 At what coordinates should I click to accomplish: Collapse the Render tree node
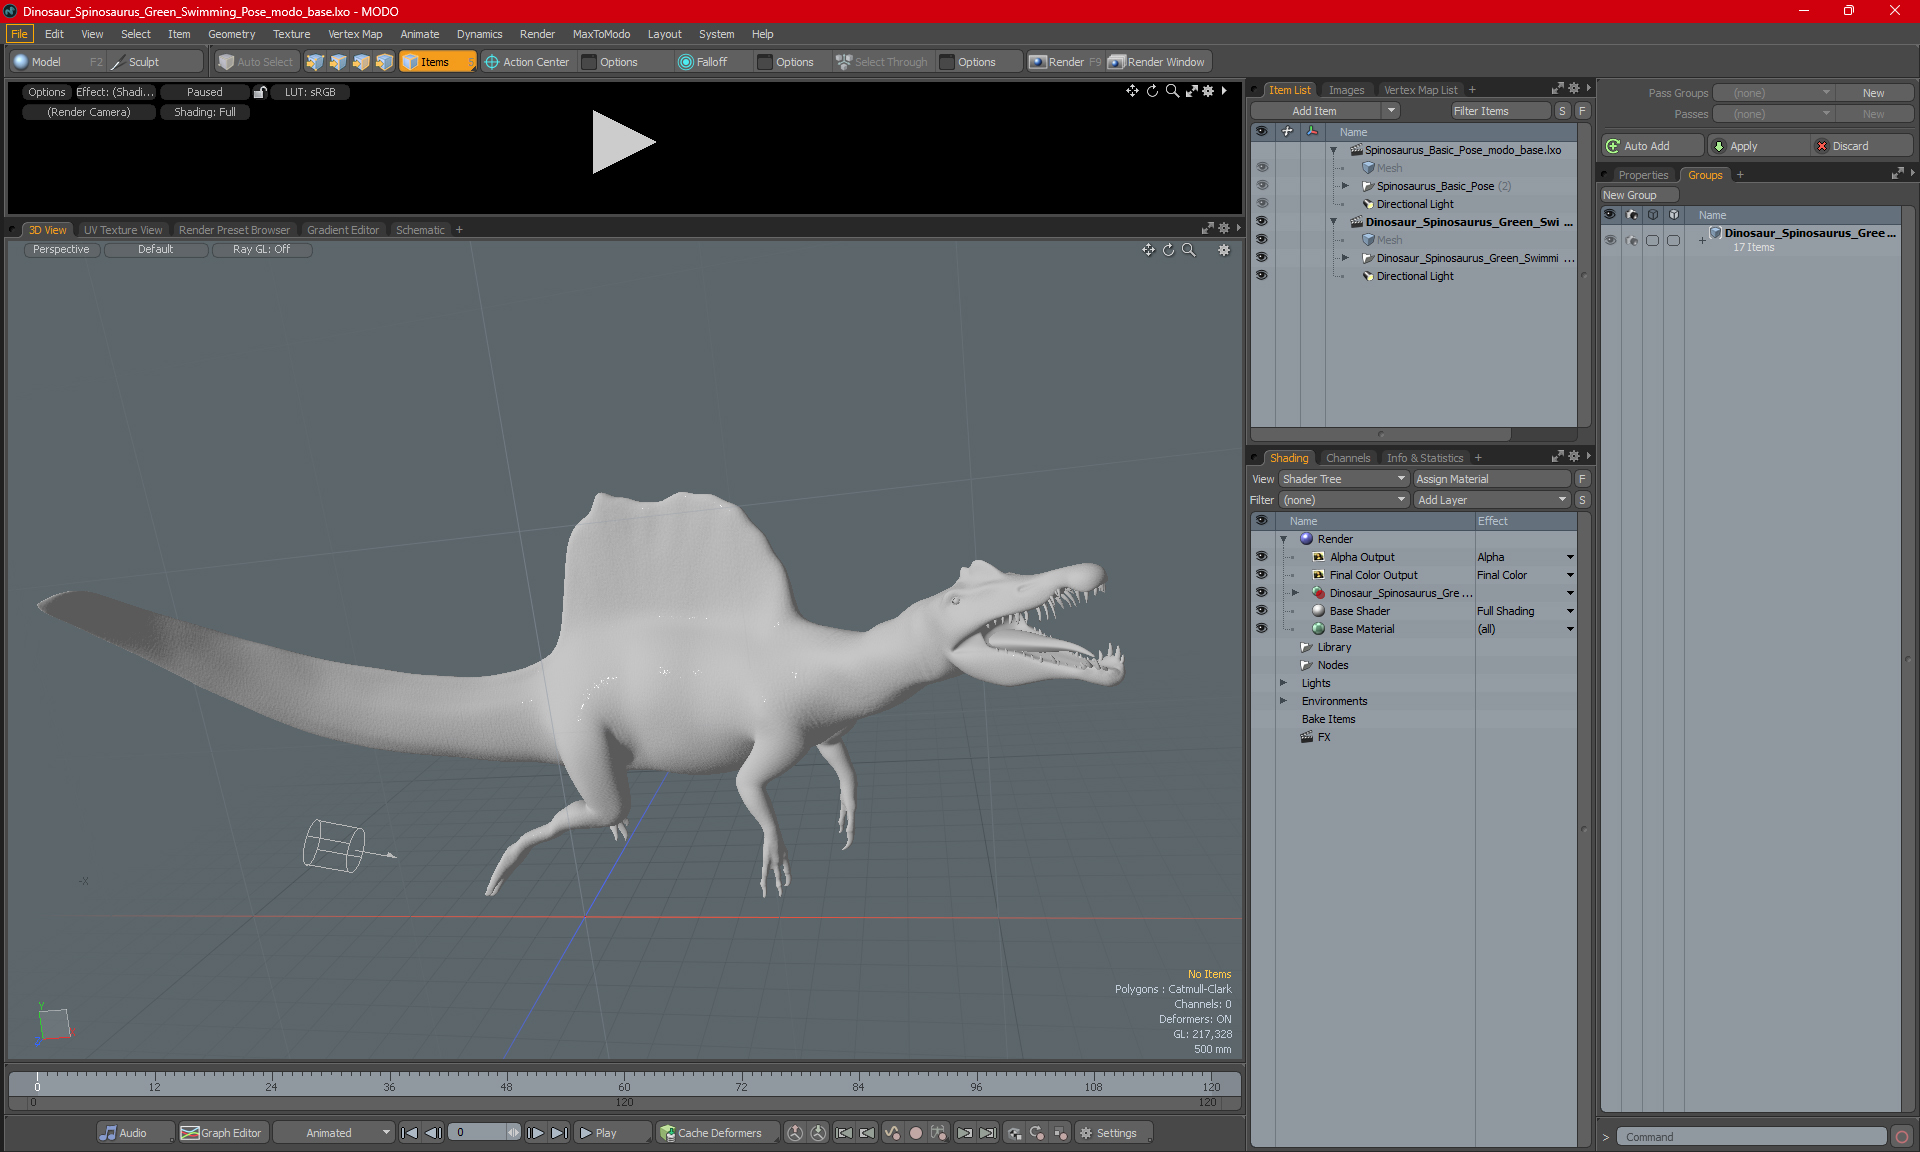click(x=1284, y=539)
